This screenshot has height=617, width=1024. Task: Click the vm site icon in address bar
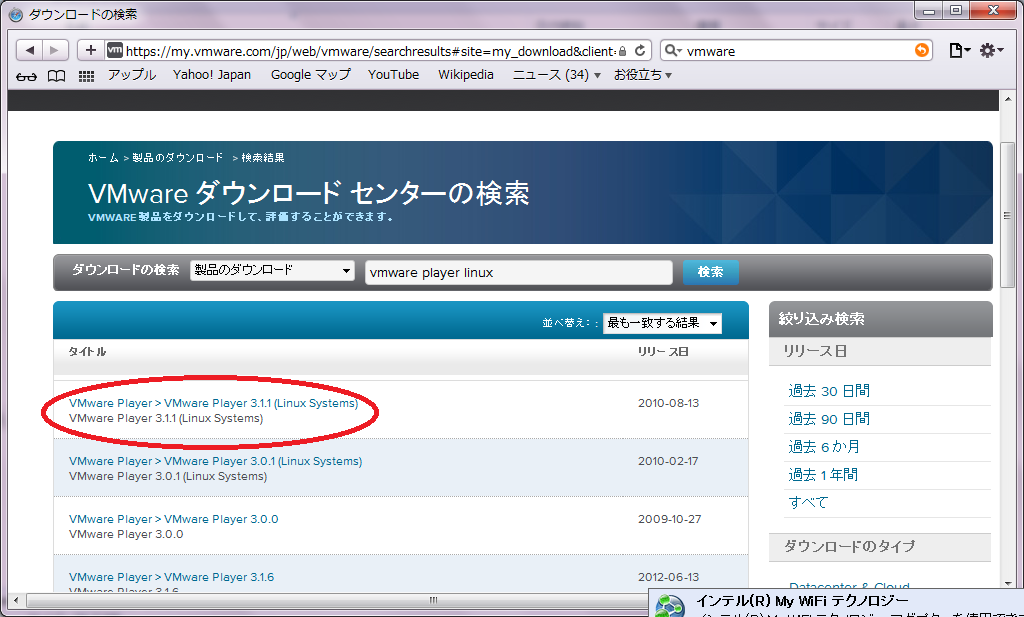click(x=114, y=50)
